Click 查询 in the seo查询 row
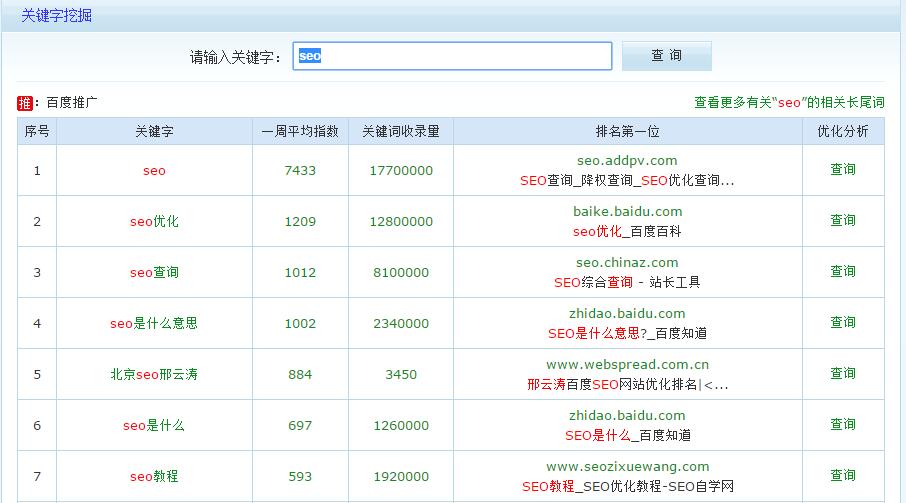This screenshot has height=503, width=906. (x=842, y=272)
